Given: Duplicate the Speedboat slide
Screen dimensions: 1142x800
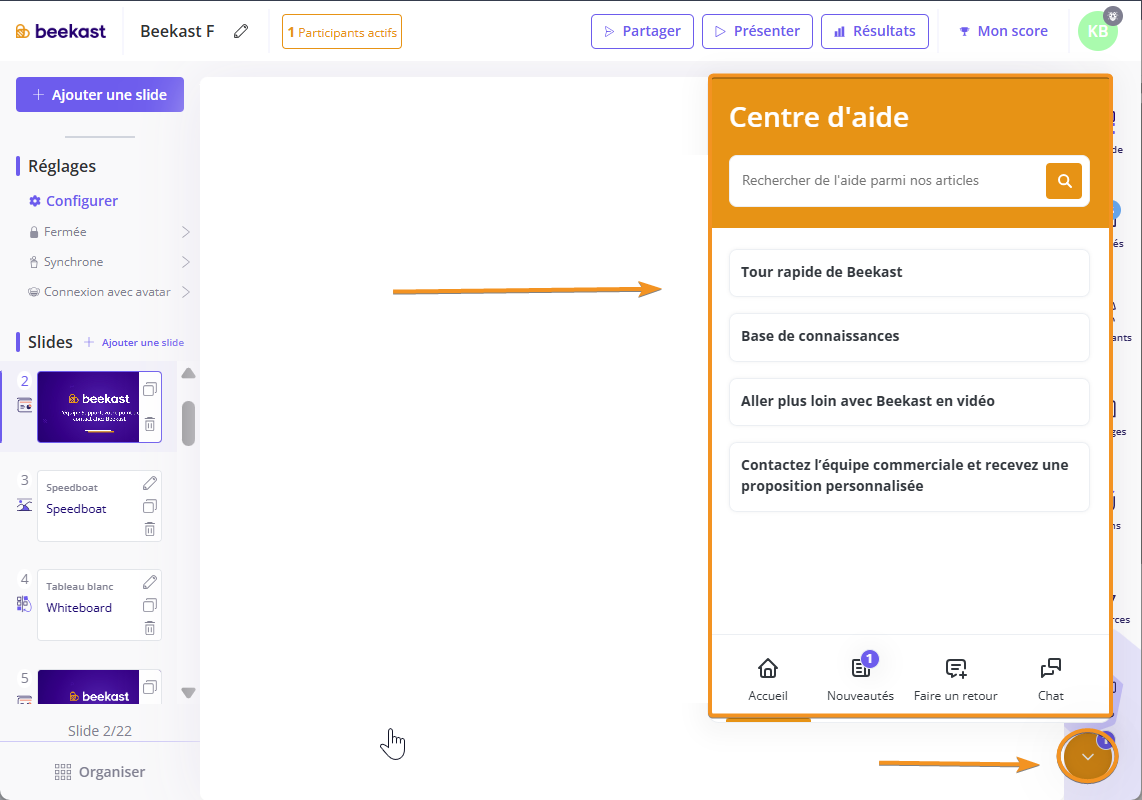Looking at the screenshot, I should tap(149, 506).
